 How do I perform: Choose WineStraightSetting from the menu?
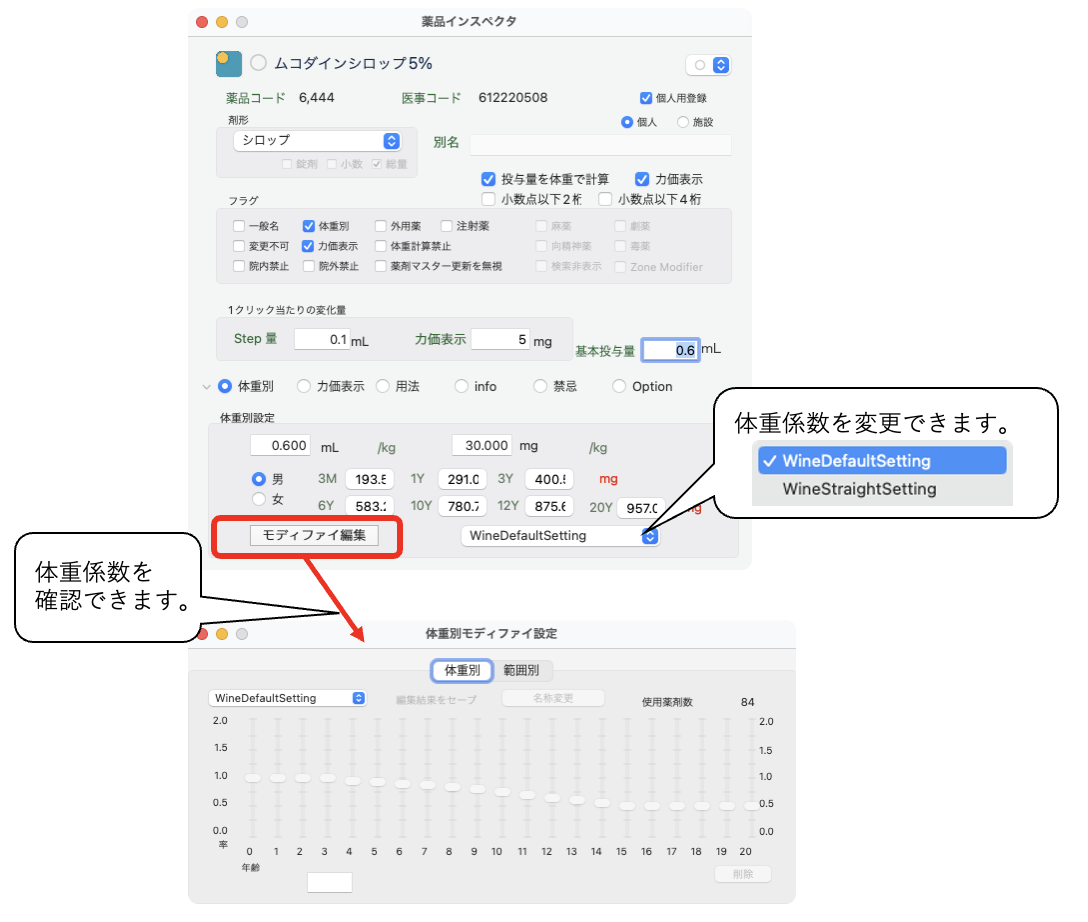[859, 489]
